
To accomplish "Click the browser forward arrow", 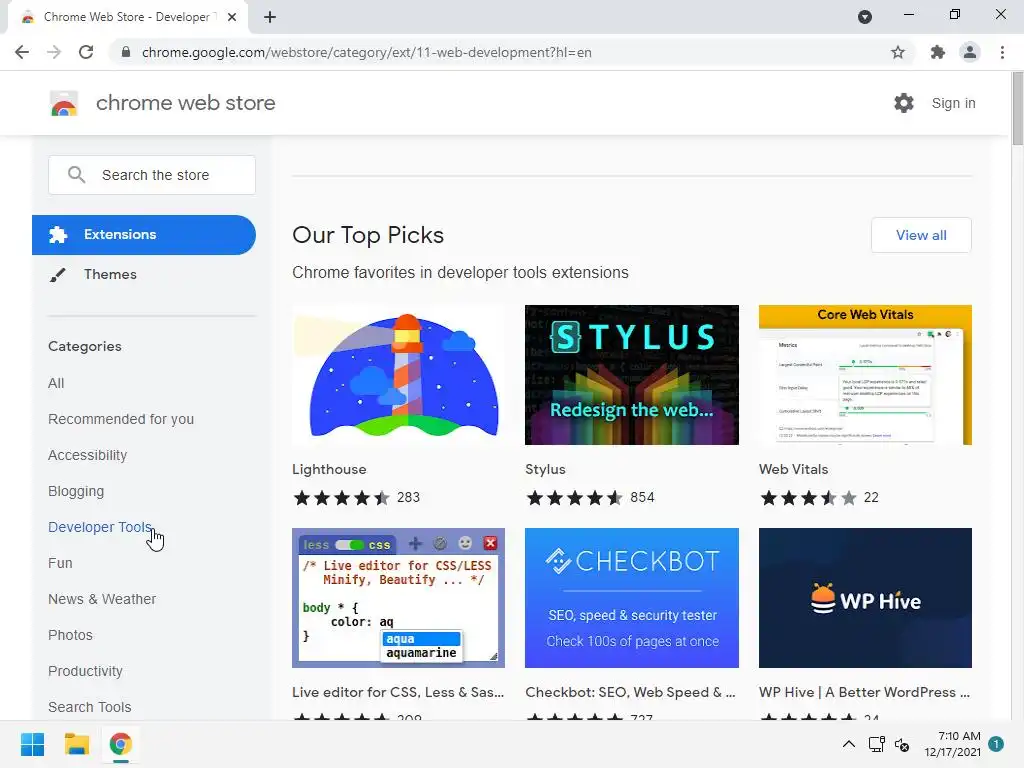I will click(x=54, y=52).
